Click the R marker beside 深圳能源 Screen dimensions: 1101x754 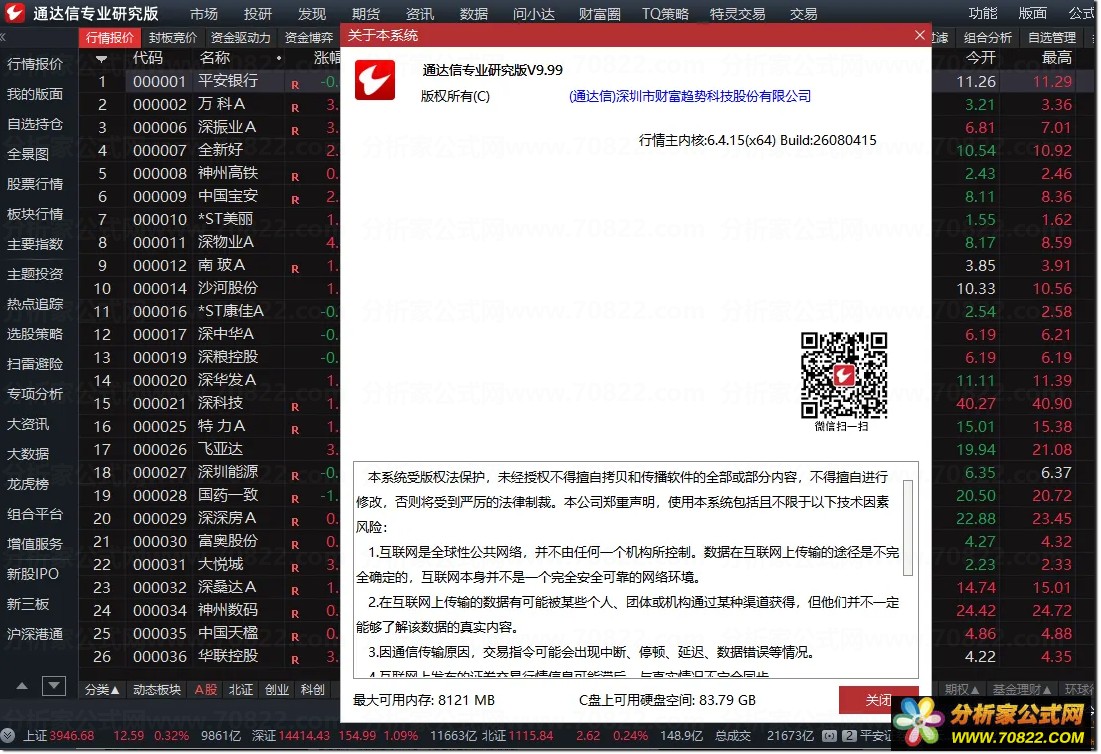(x=295, y=476)
